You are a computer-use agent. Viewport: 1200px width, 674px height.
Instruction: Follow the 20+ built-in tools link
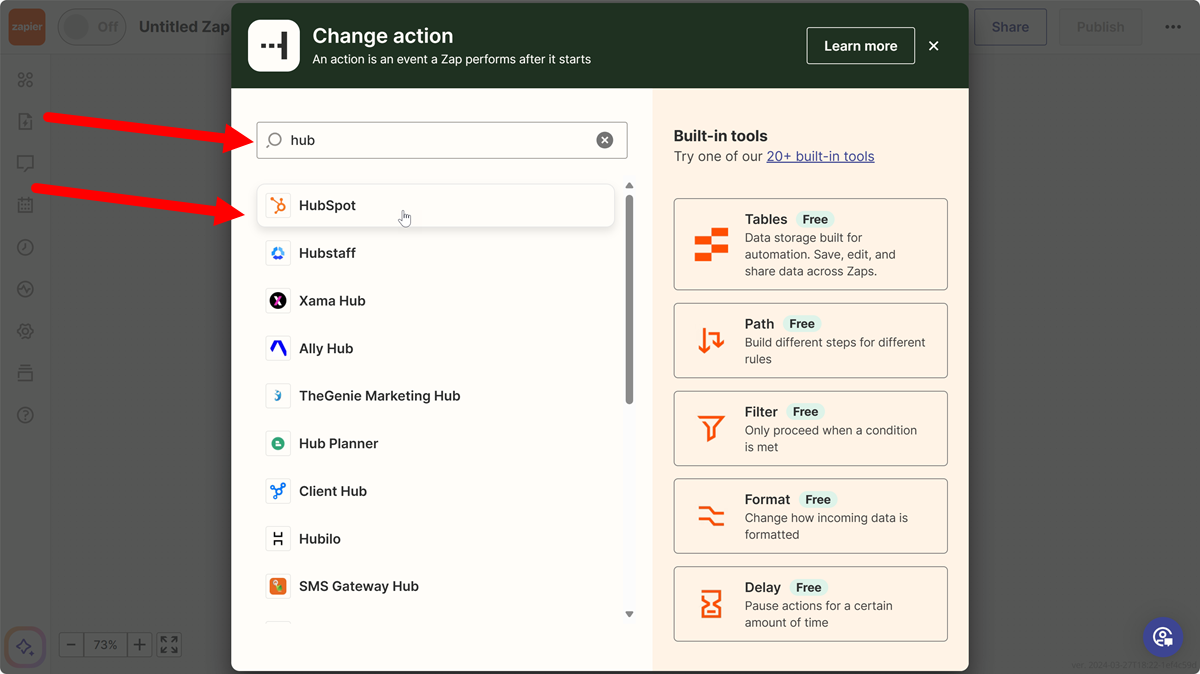pos(820,156)
